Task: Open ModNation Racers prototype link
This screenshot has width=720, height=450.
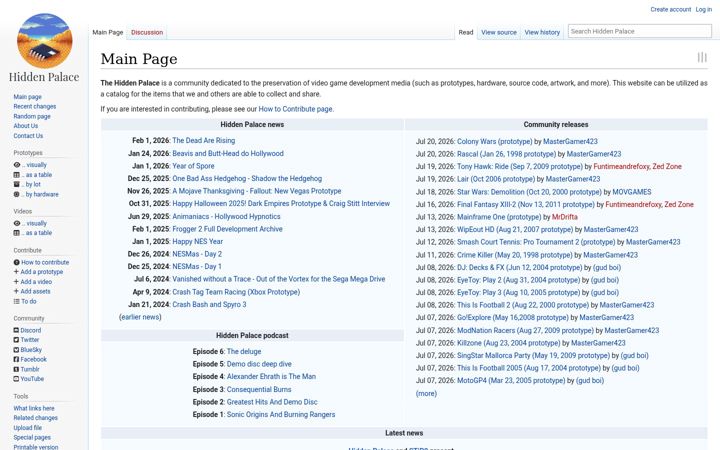Action: click(x=525, y=330)
